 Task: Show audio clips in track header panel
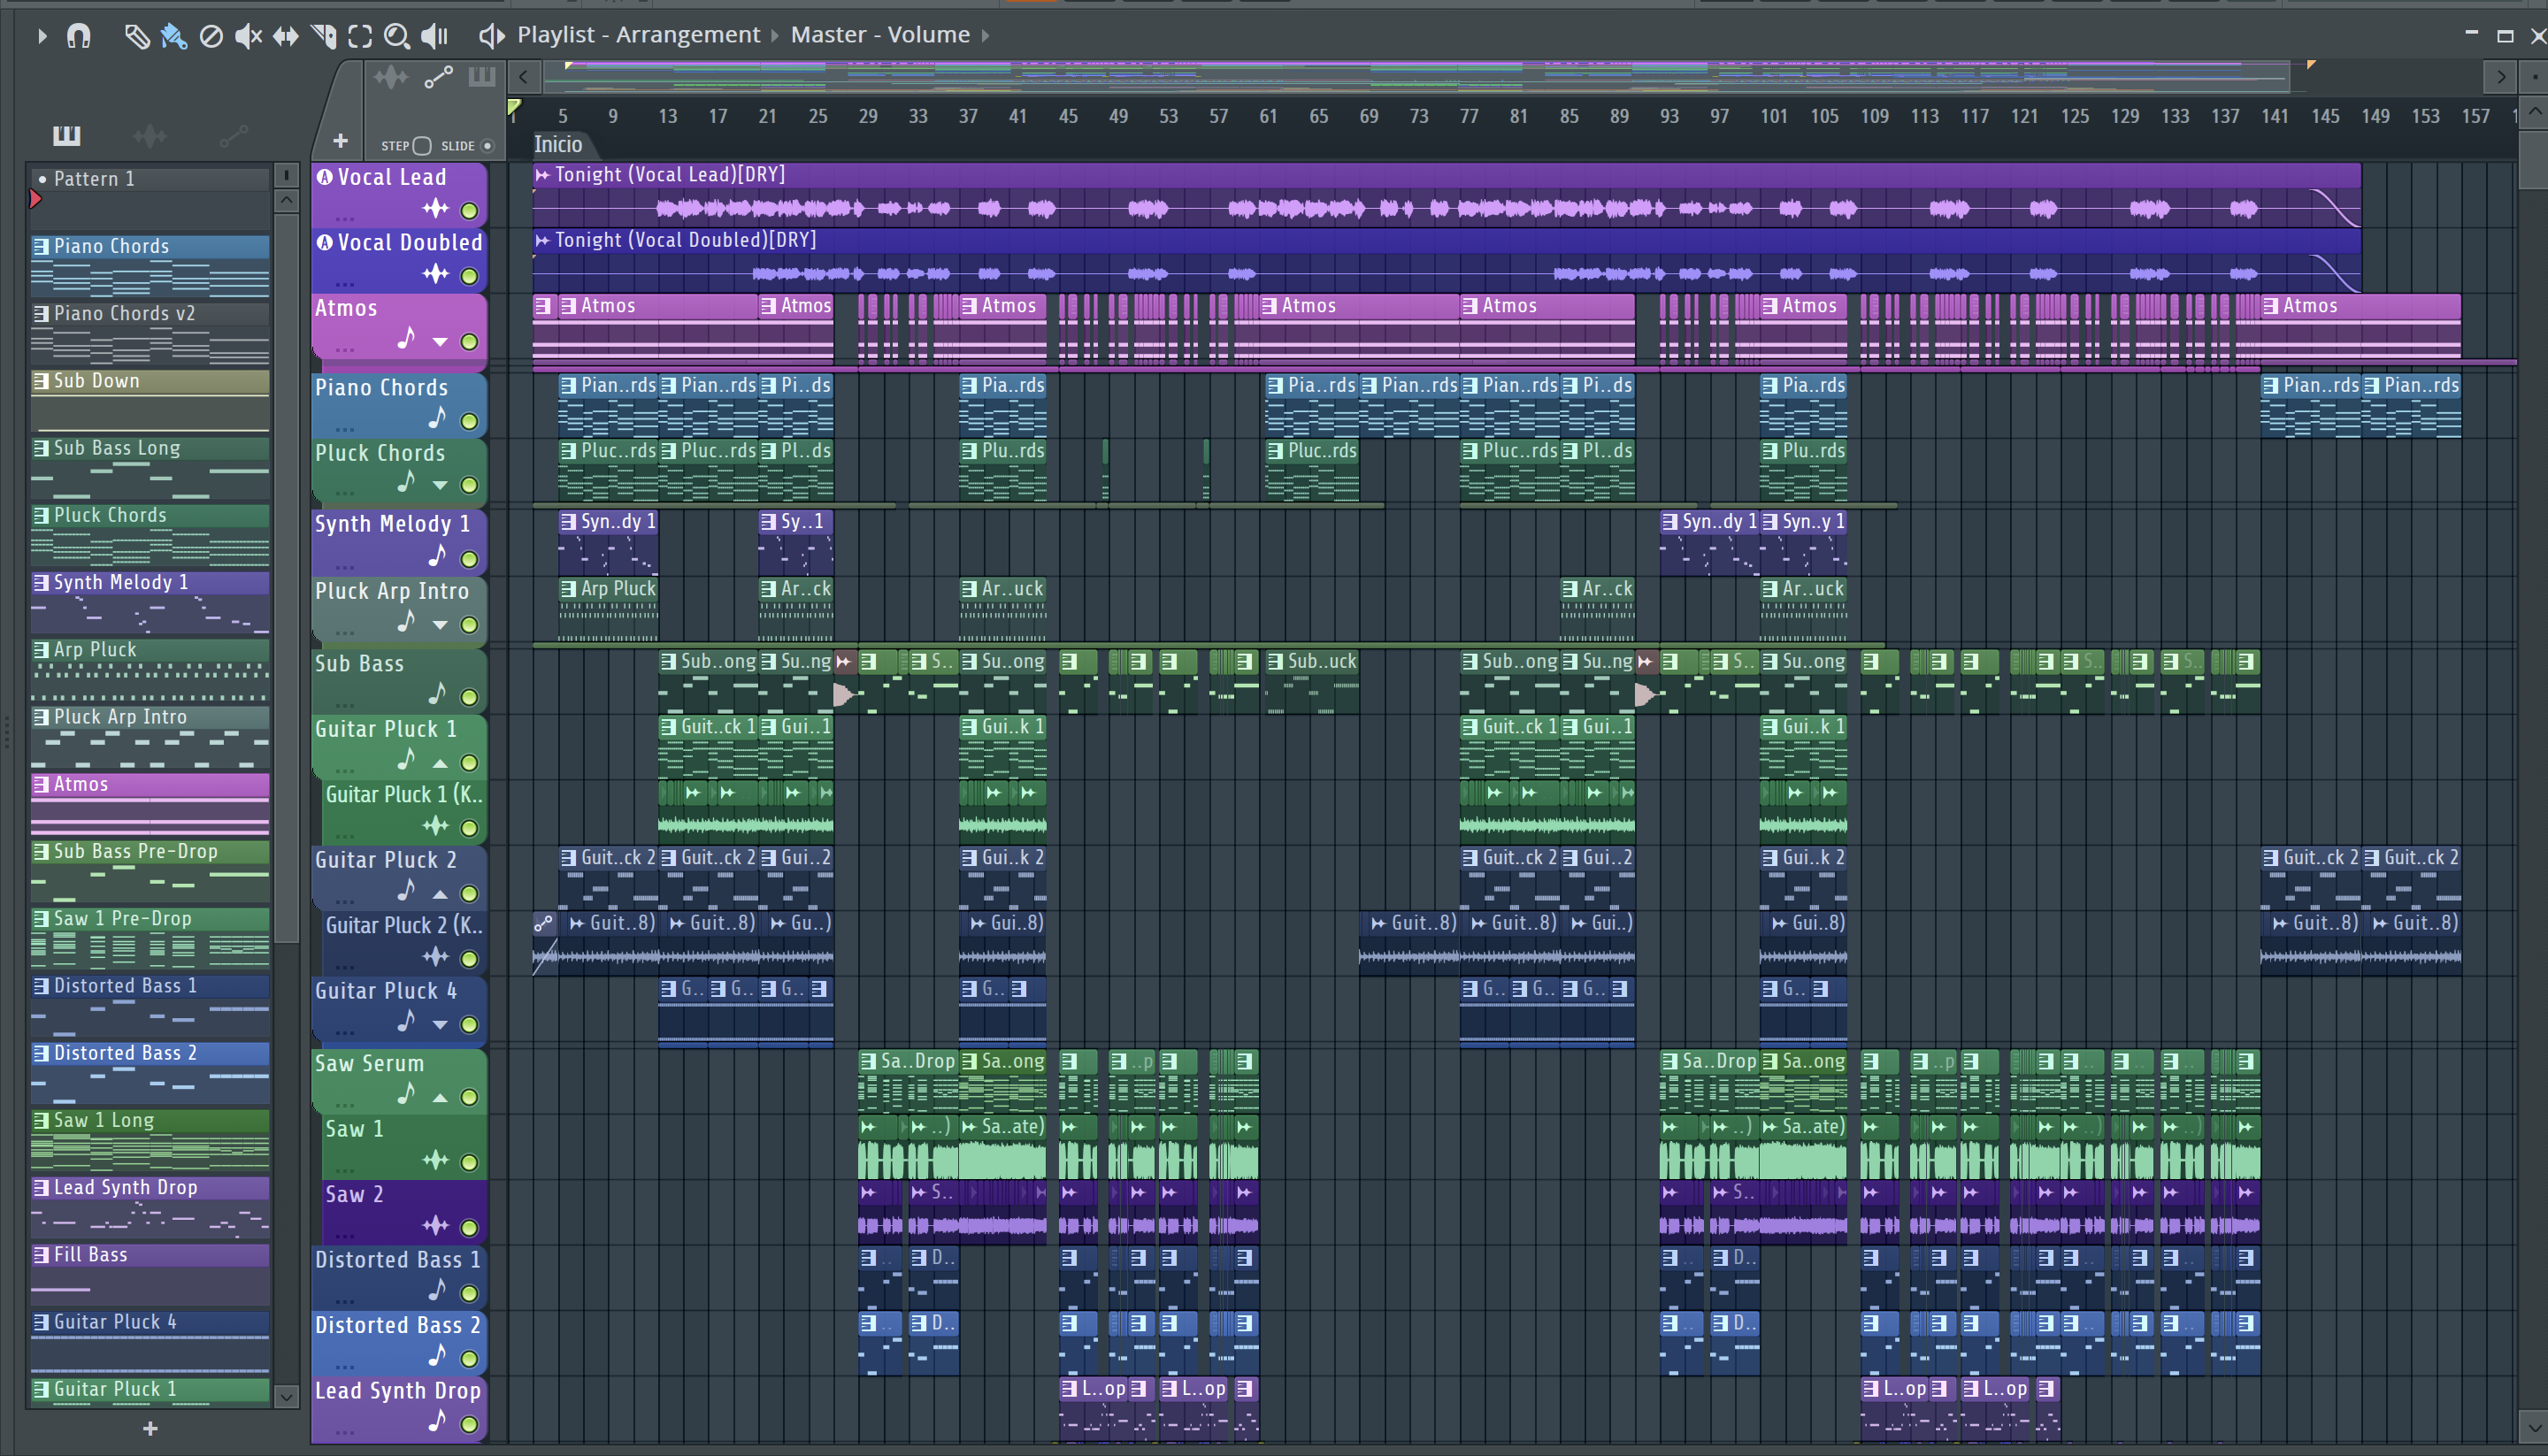[x=391, y=77]
